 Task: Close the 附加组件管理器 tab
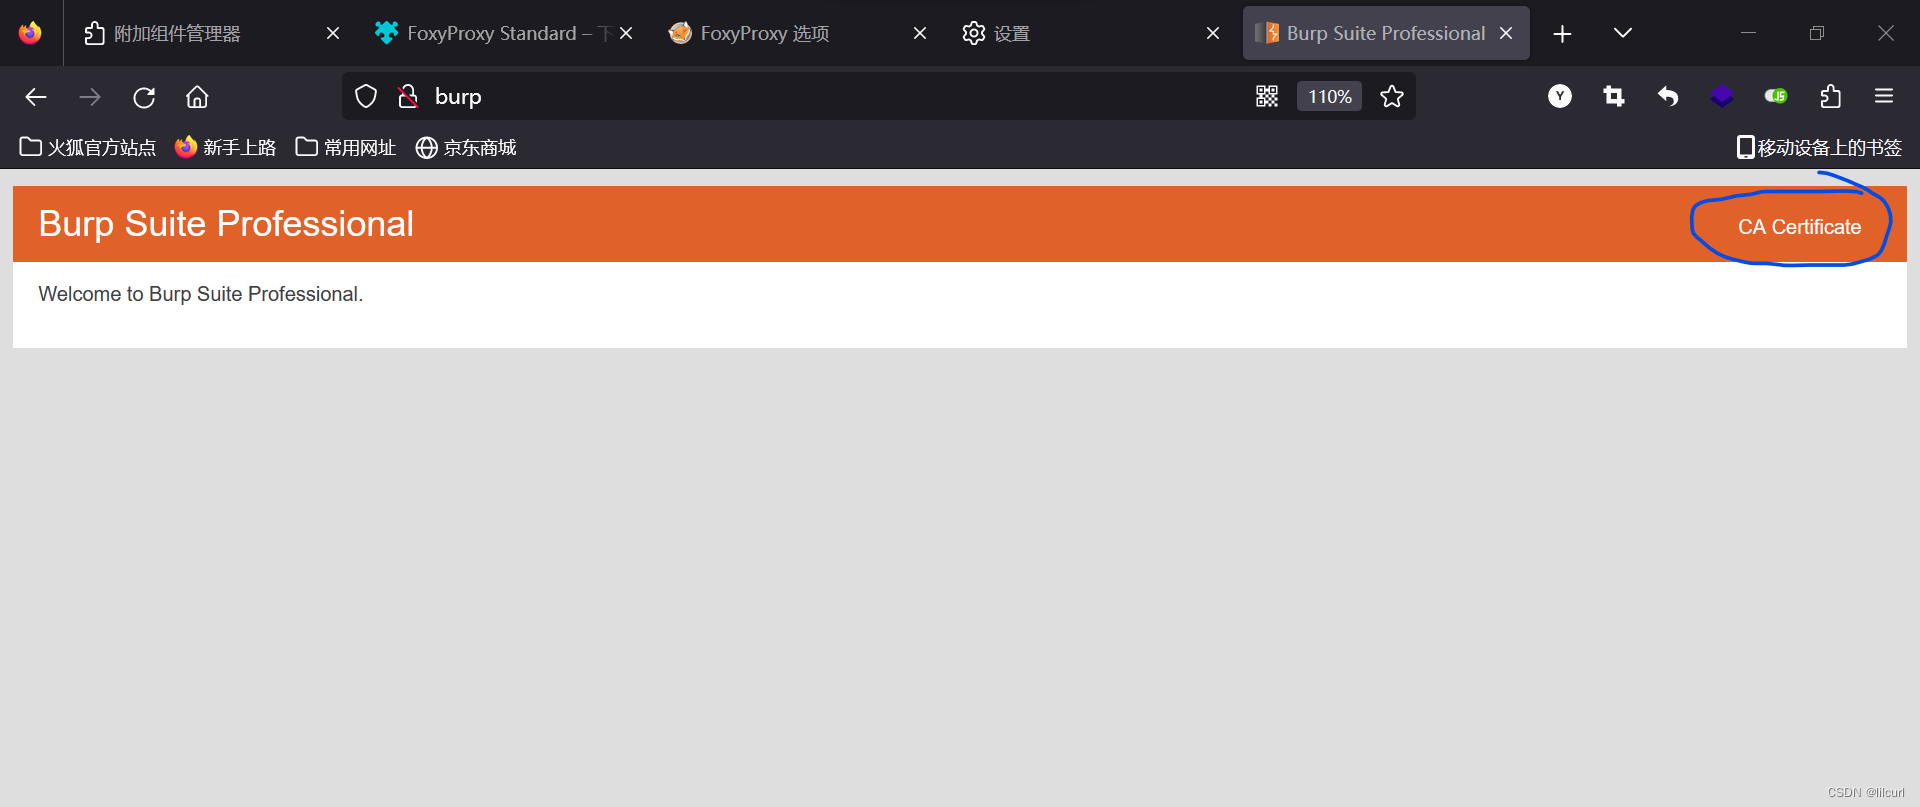click(333, 33)
